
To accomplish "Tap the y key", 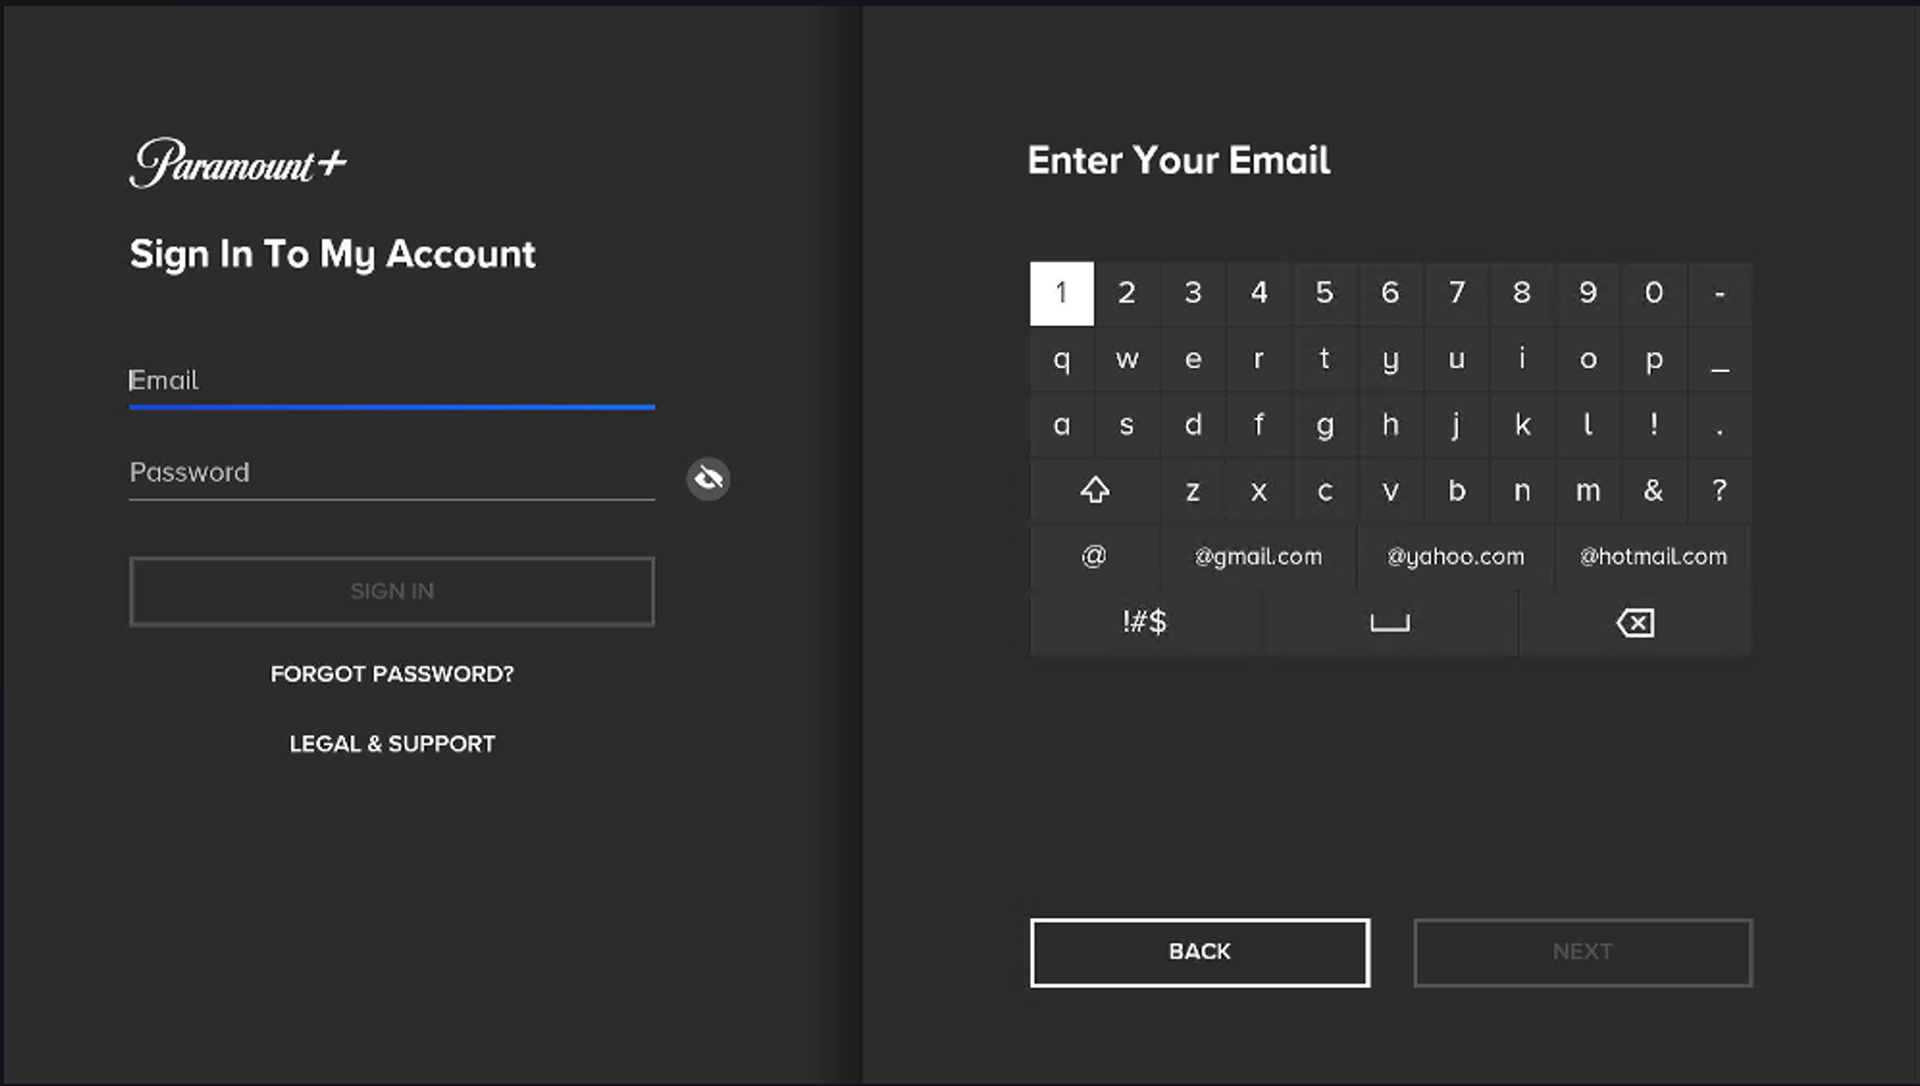I will tap(1390, 360).
